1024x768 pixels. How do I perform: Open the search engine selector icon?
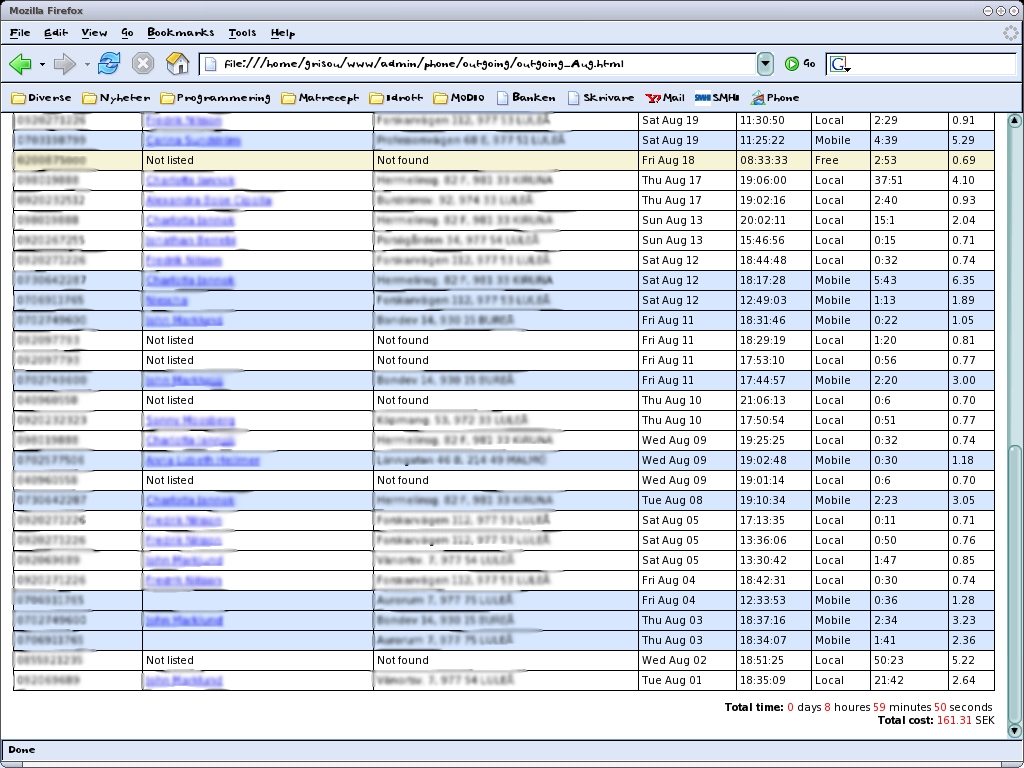(839, 64)
